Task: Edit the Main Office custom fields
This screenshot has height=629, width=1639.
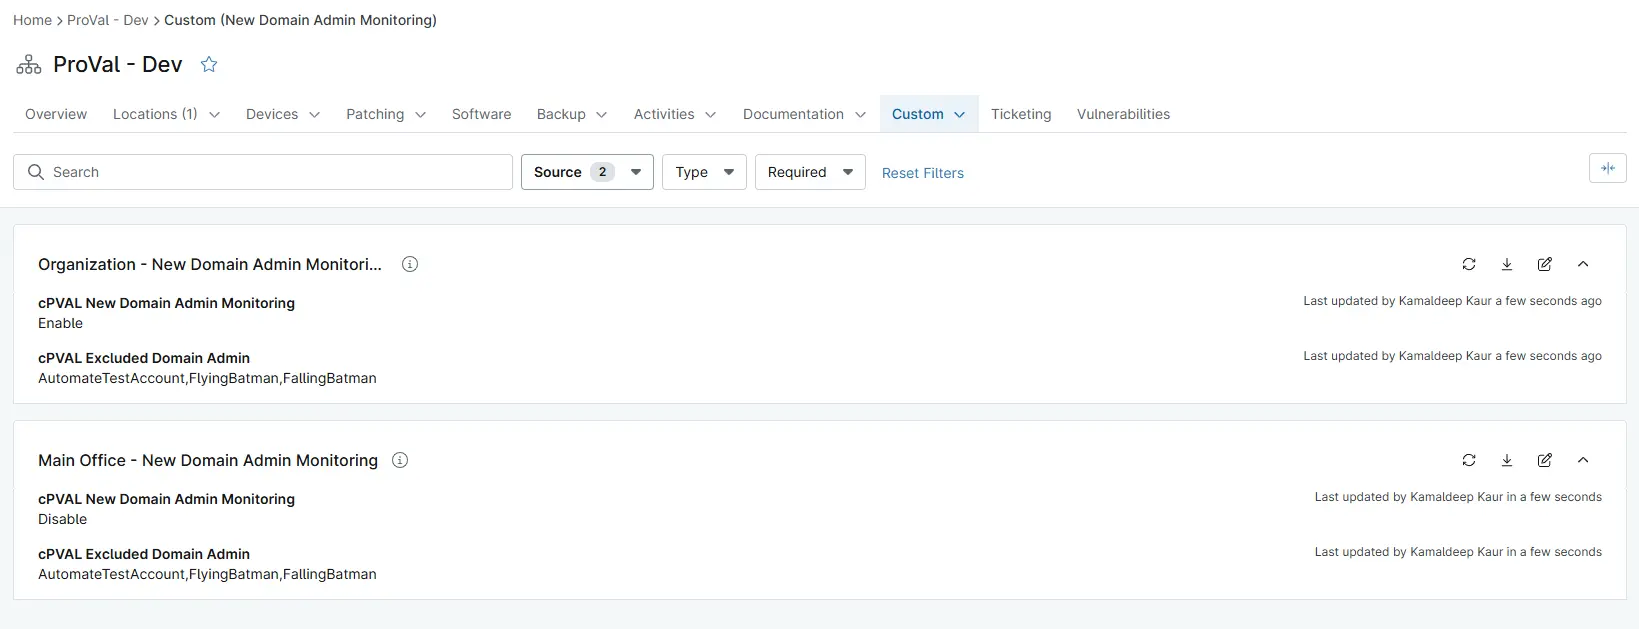Action: pyautogui.click(x=1545, y=460)
